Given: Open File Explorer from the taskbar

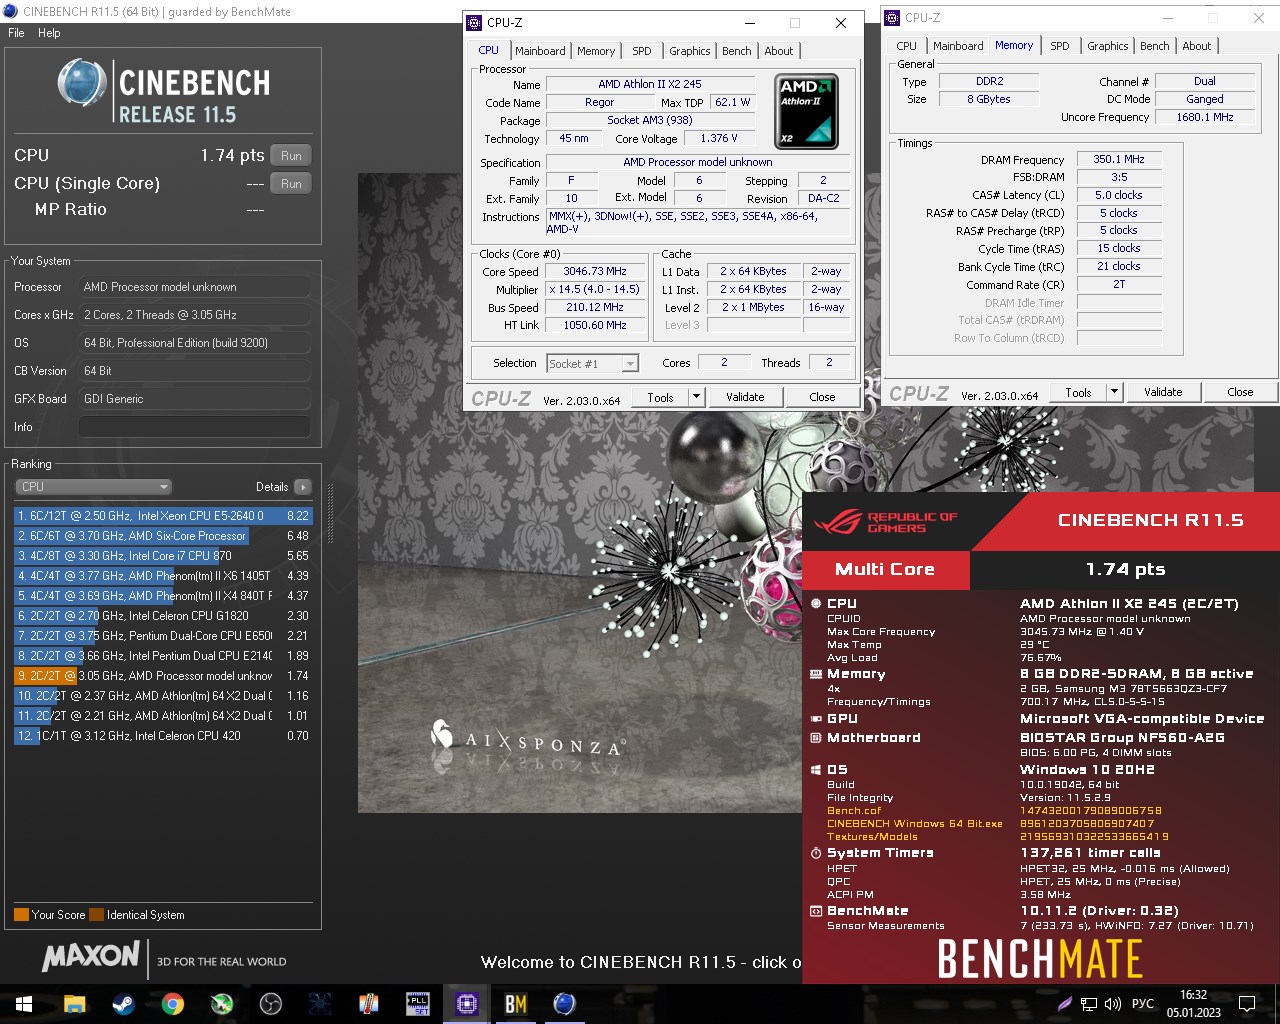Looking at the screenshot, I should pos(75,1003).
